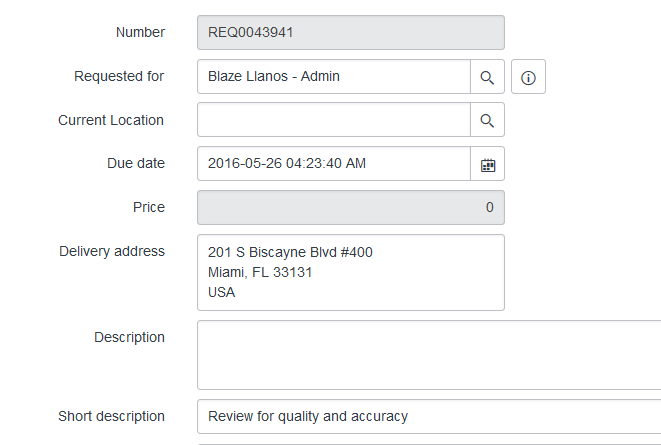Open the Requested for lookup search icon
Image resolution: width=661 pixels, height=445 pixels.
487,77
